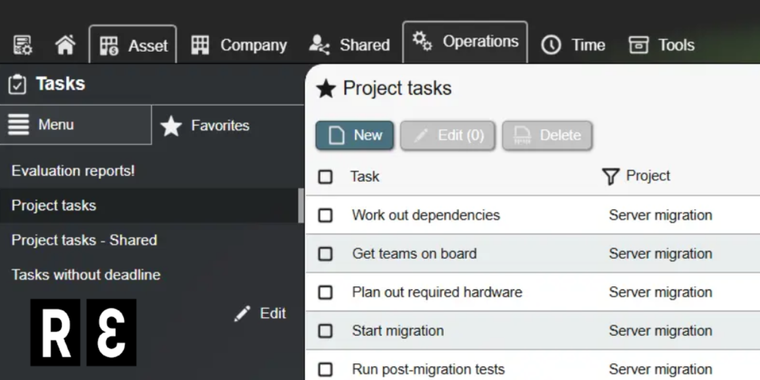This screenshot has width=760, height=380.
Task: Open the Asset tab
Action: tap(133, 45)
